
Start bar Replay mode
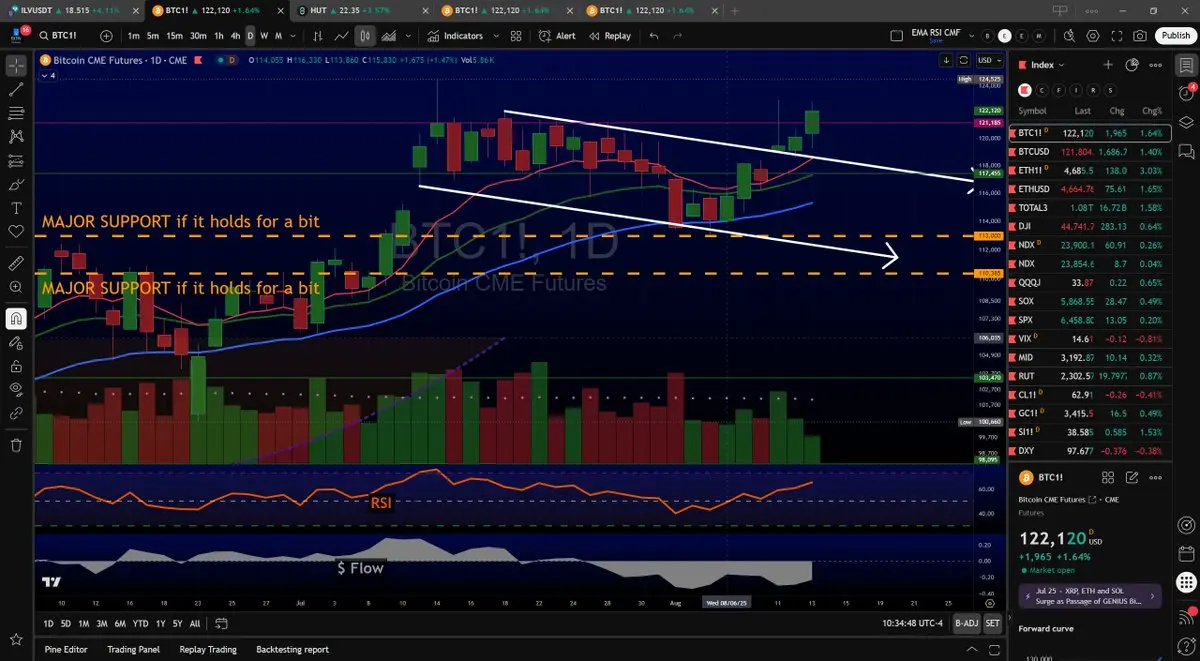[610, 36]
